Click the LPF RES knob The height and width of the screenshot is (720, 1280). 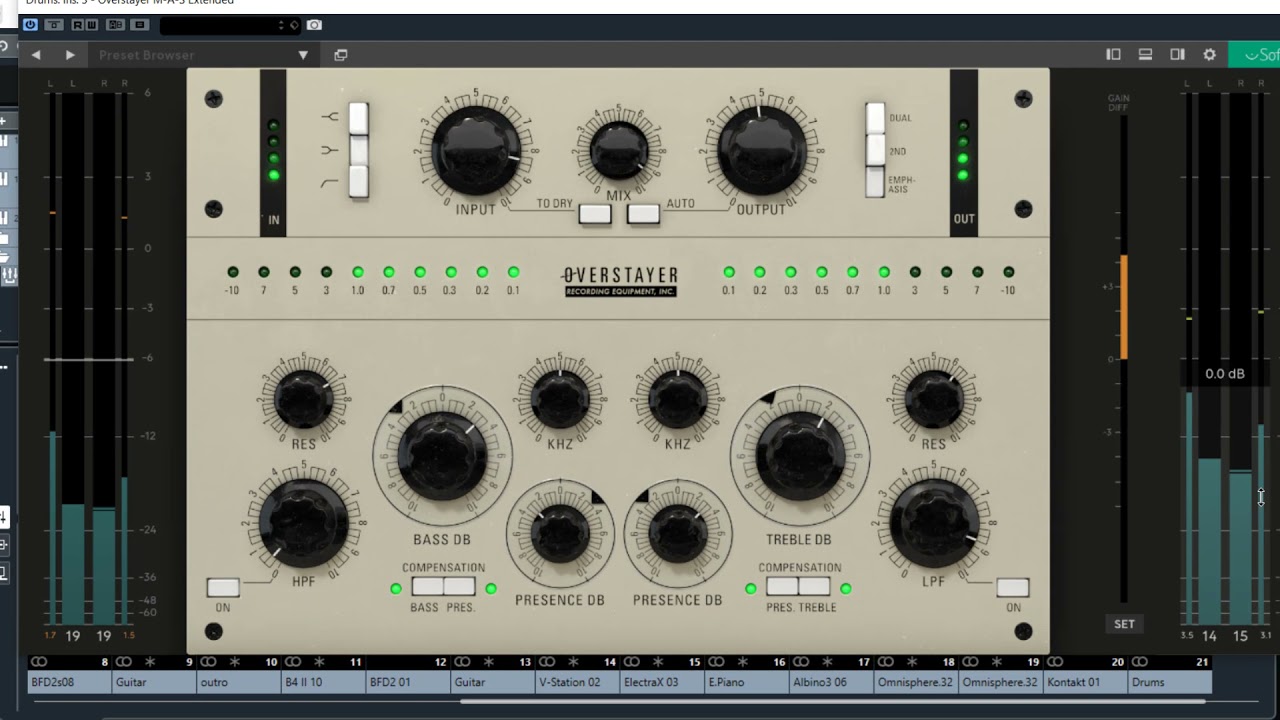[934, 399]
